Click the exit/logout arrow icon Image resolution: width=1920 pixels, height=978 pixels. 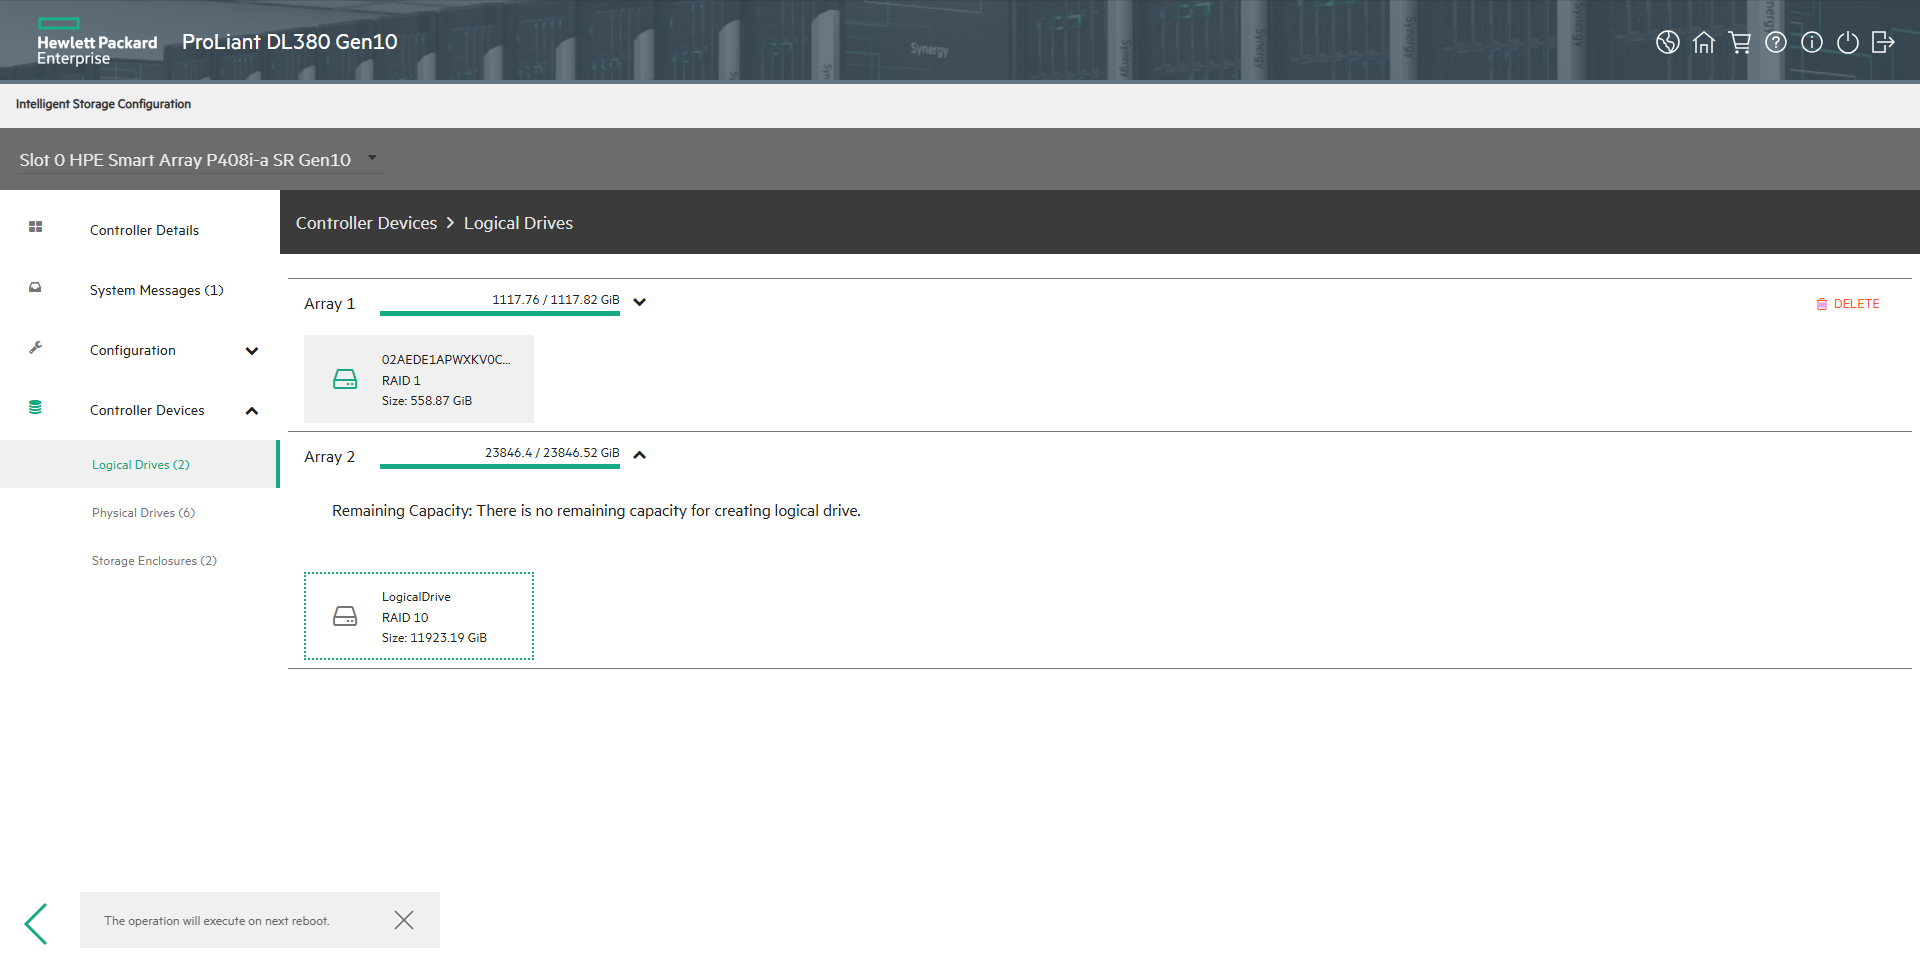1883,42
